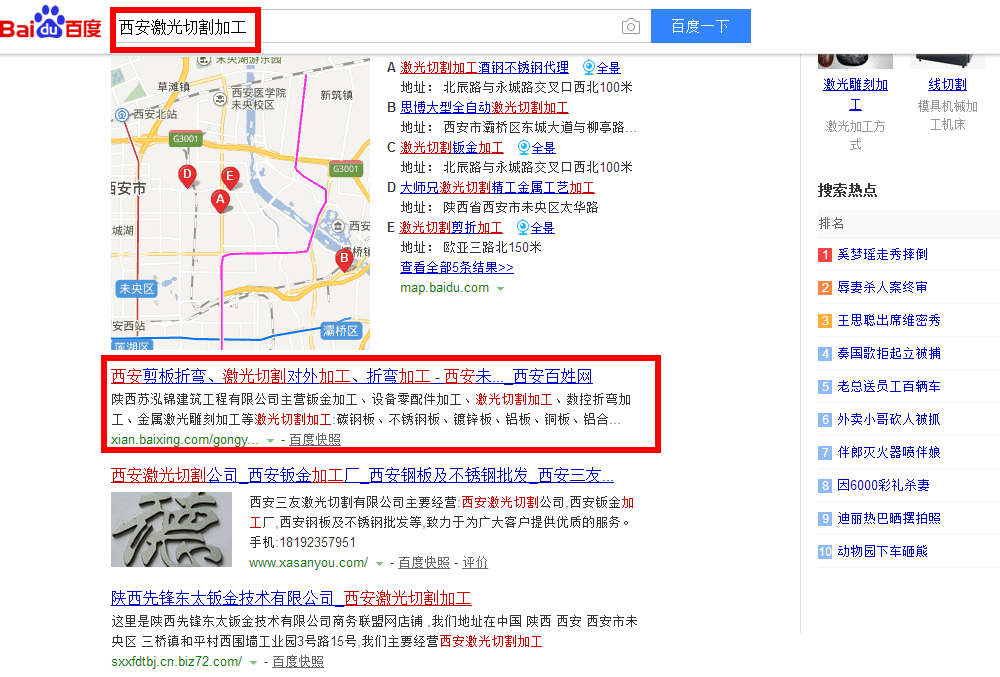Click 评价 link for the xasanyou result

(475, 563)
